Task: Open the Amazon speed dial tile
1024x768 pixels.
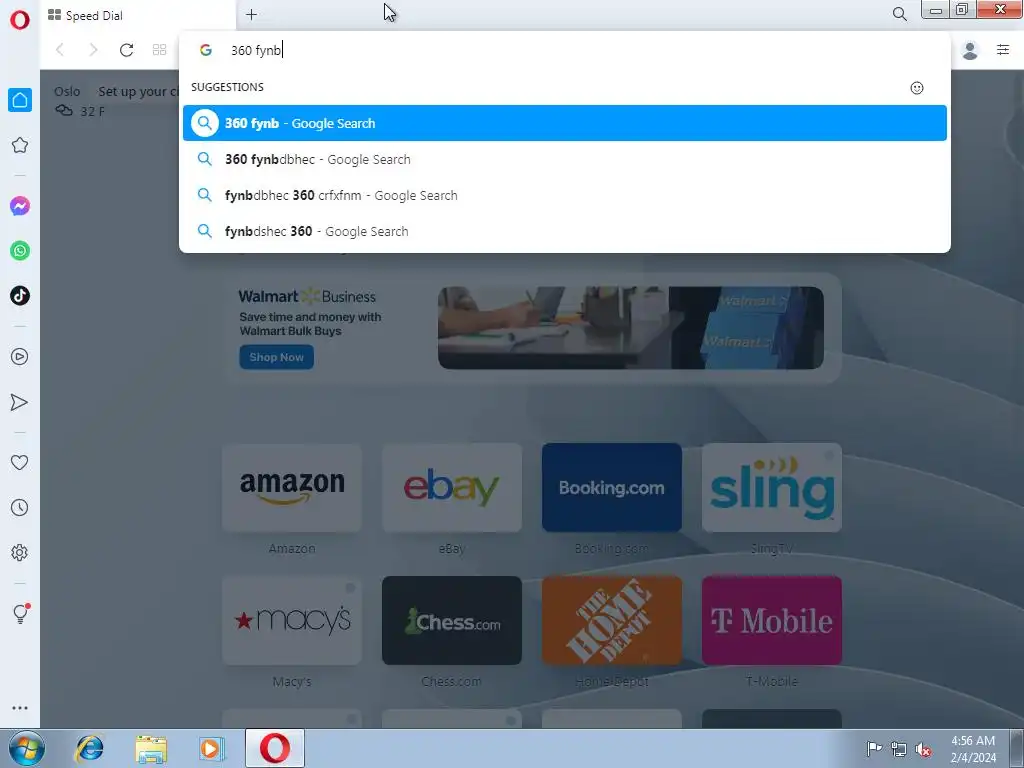Action: (x=291, y=487)
